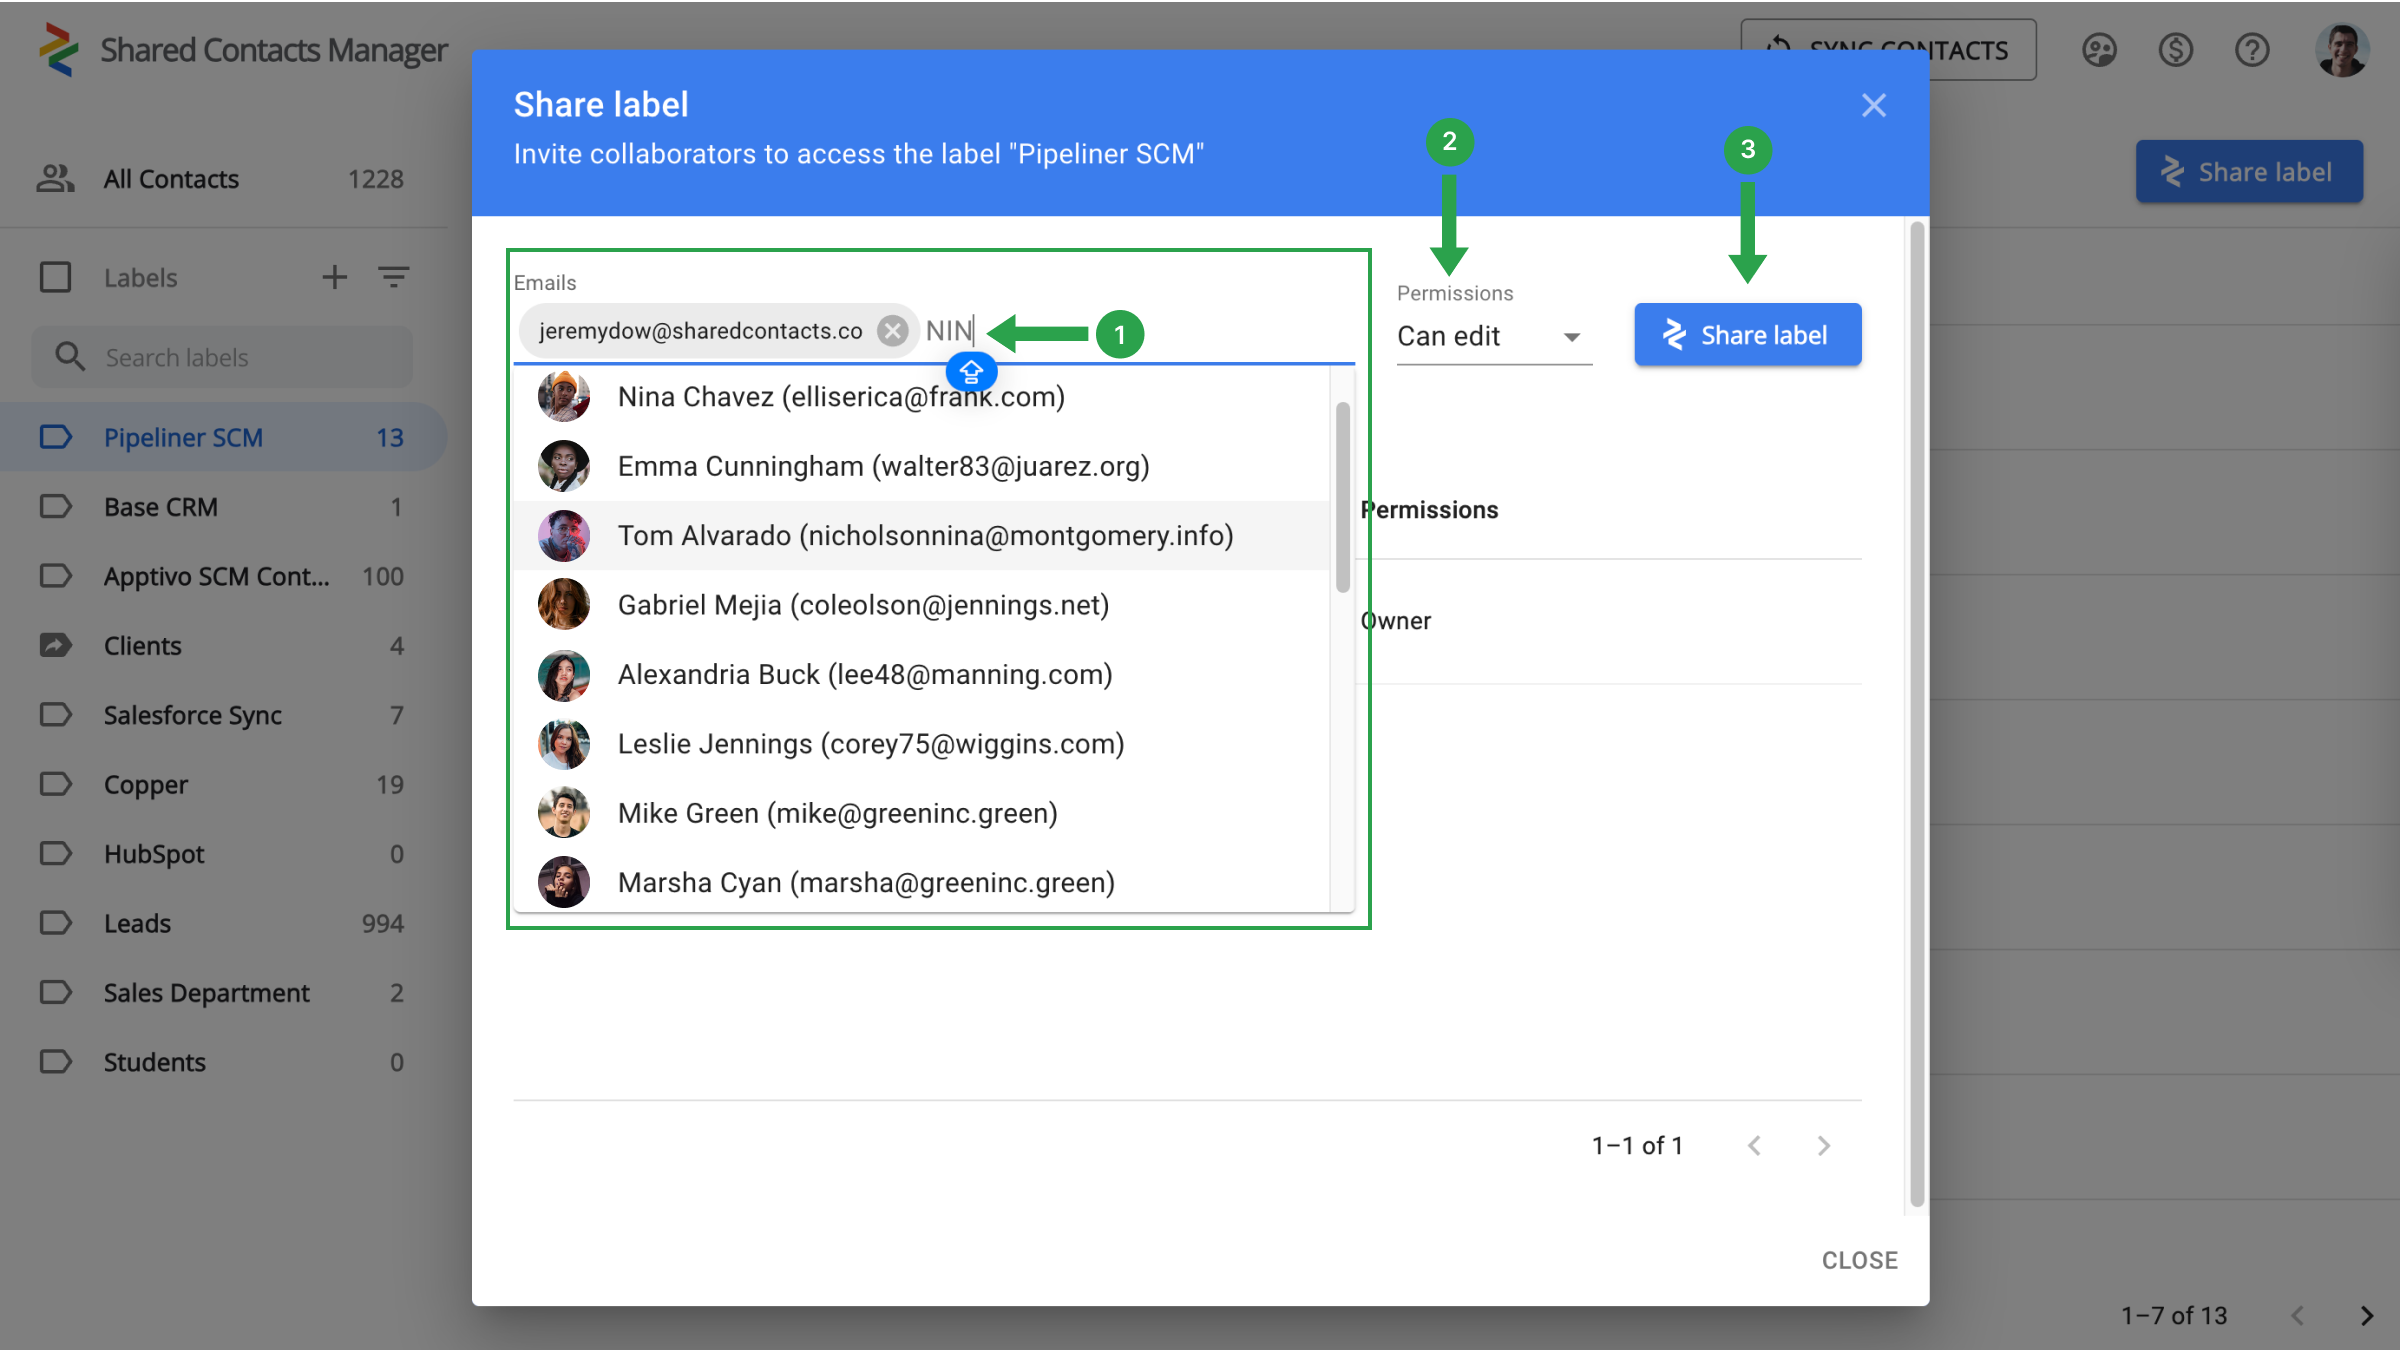Select Tom Alvarado from suggestions

(921, 535)
